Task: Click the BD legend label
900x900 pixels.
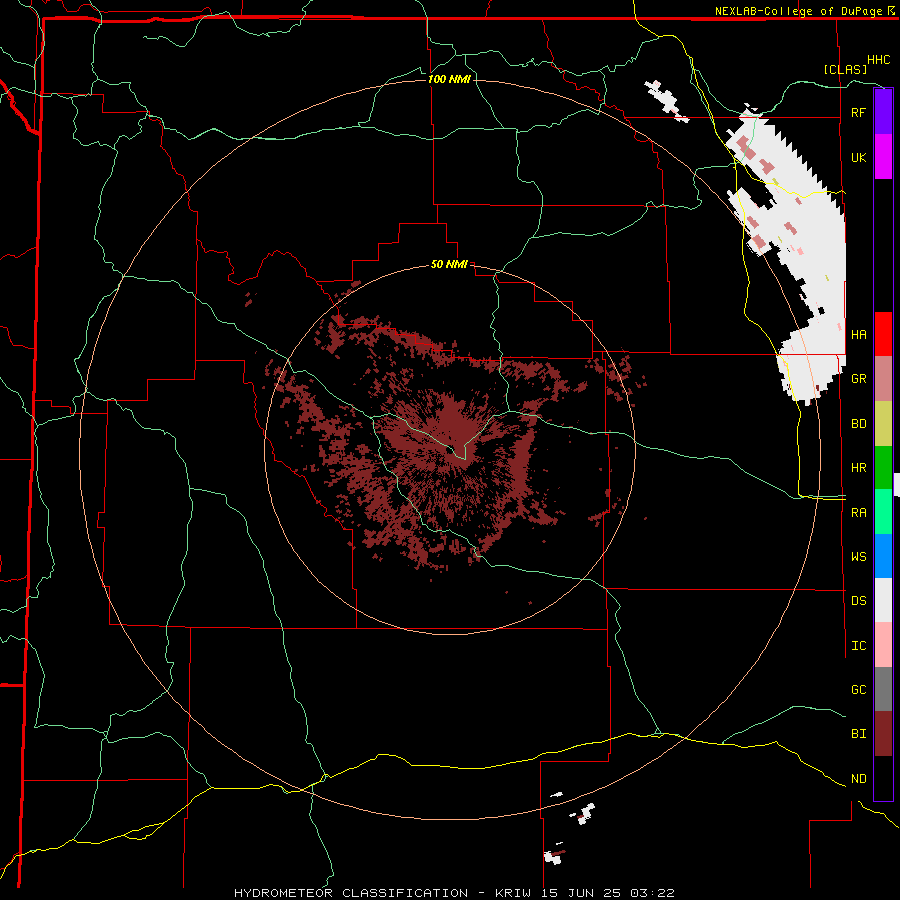Action: (858, 424)
